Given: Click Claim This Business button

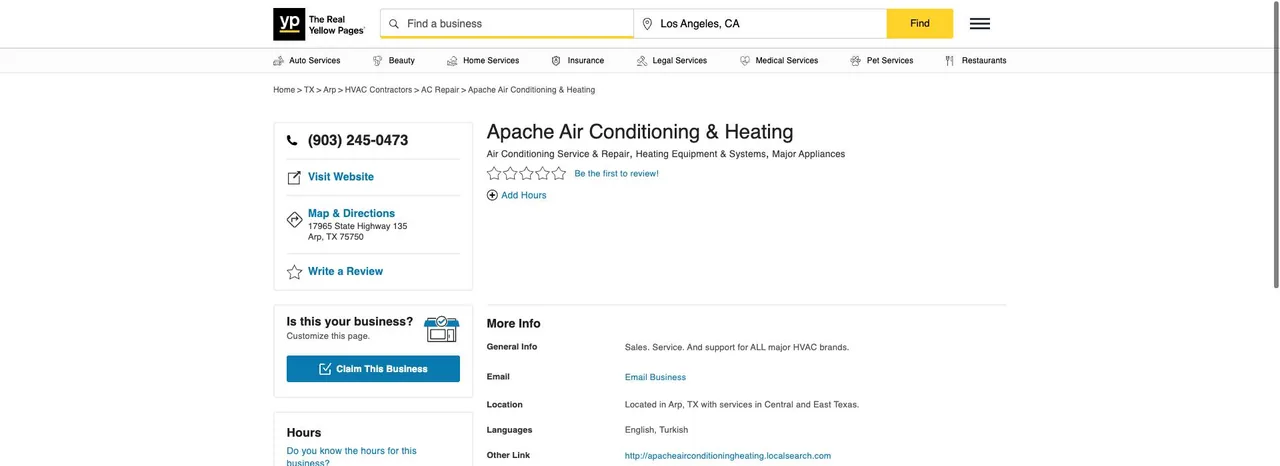Looking at the screenshot, I should pos(373,369).
